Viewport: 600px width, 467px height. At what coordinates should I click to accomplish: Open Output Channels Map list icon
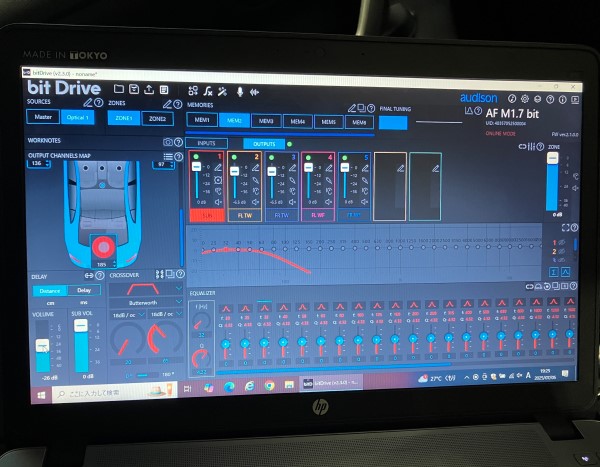168,156
